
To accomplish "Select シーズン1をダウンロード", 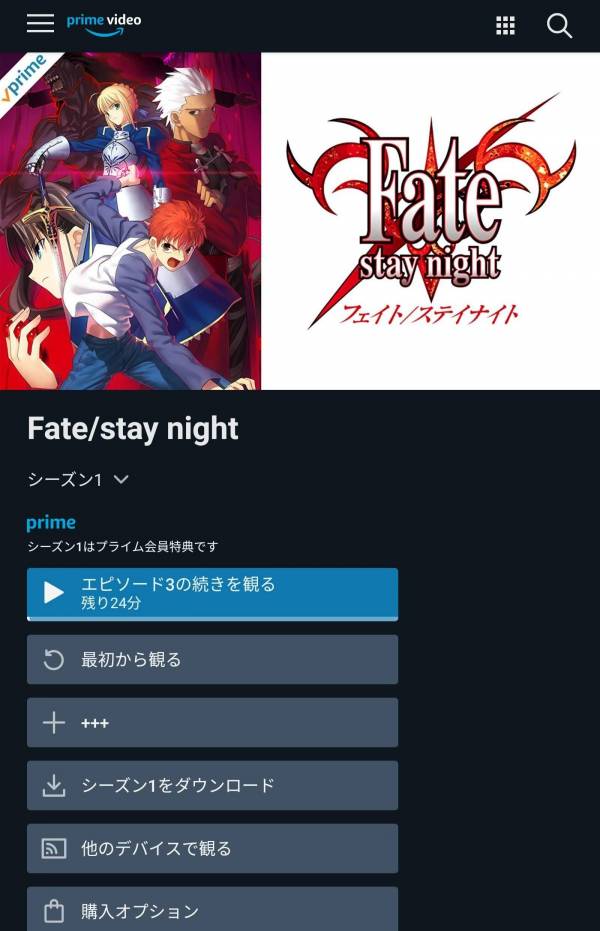I will tap(212, 786).
